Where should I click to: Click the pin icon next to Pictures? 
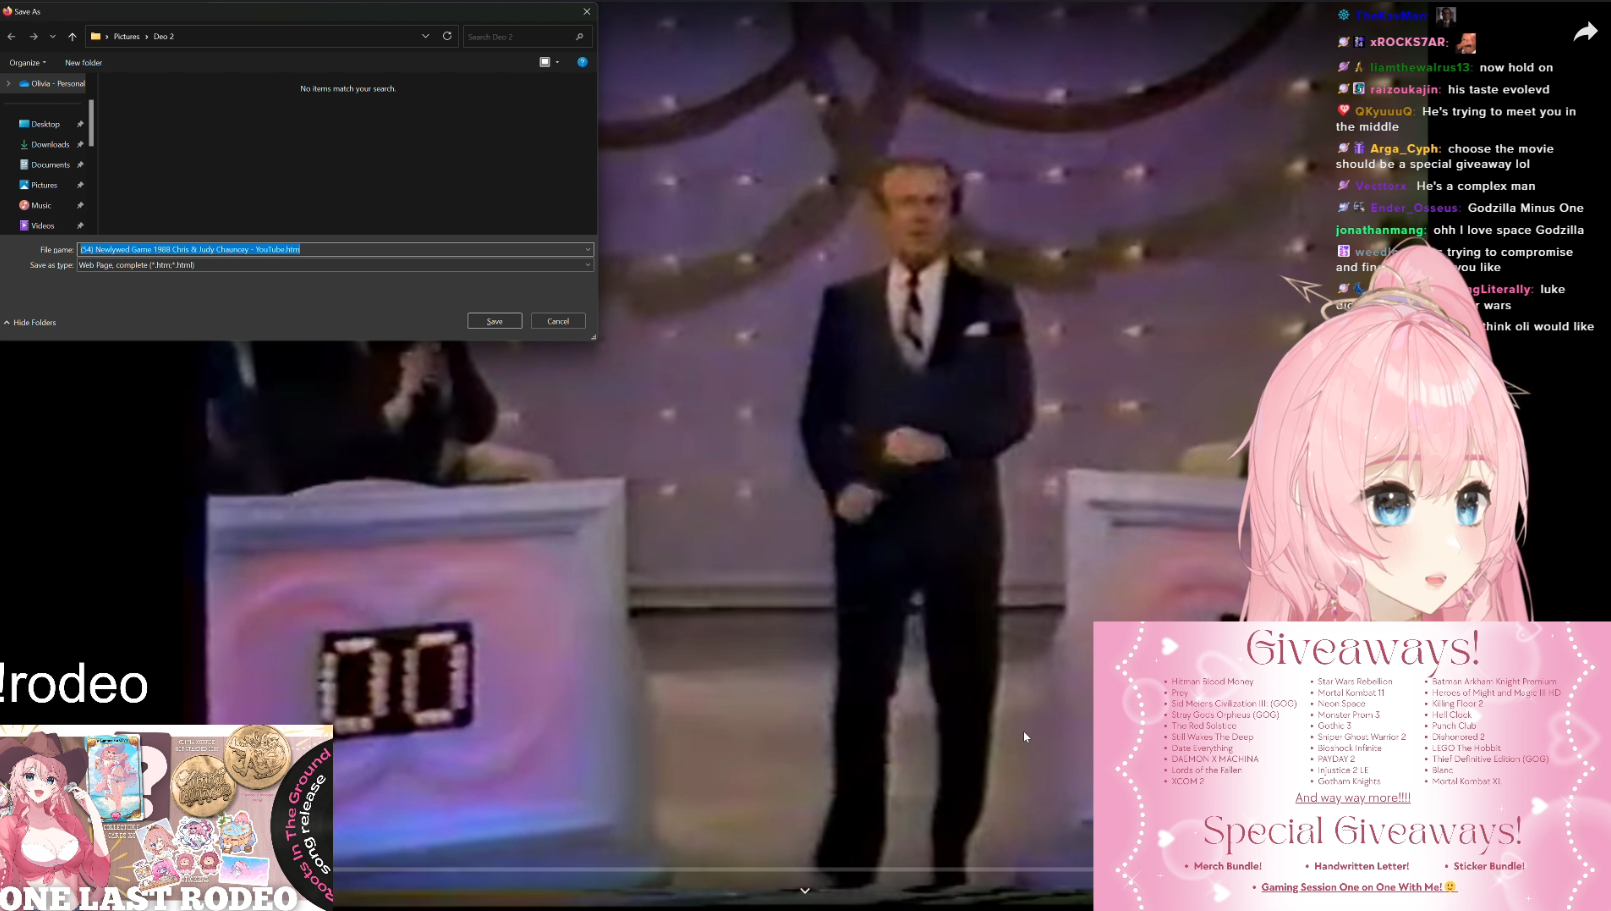pos(80,185)
